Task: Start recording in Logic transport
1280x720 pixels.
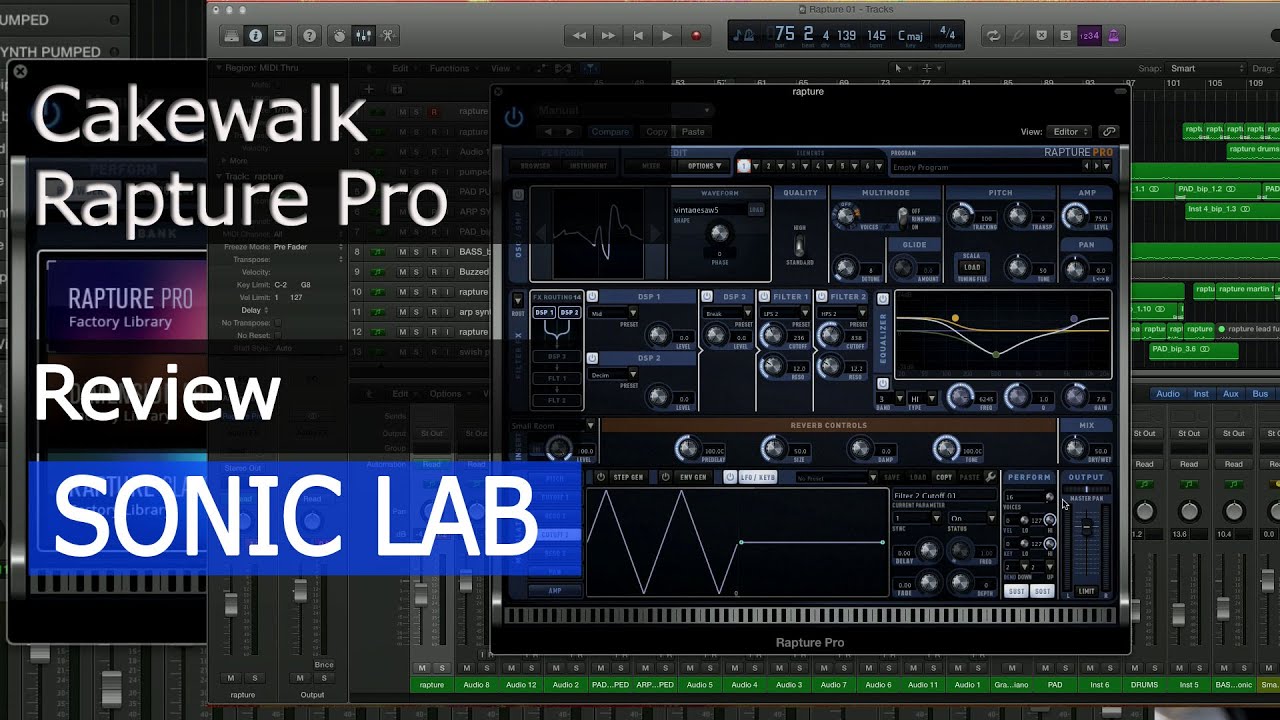Action: click(x=696, y=36)
